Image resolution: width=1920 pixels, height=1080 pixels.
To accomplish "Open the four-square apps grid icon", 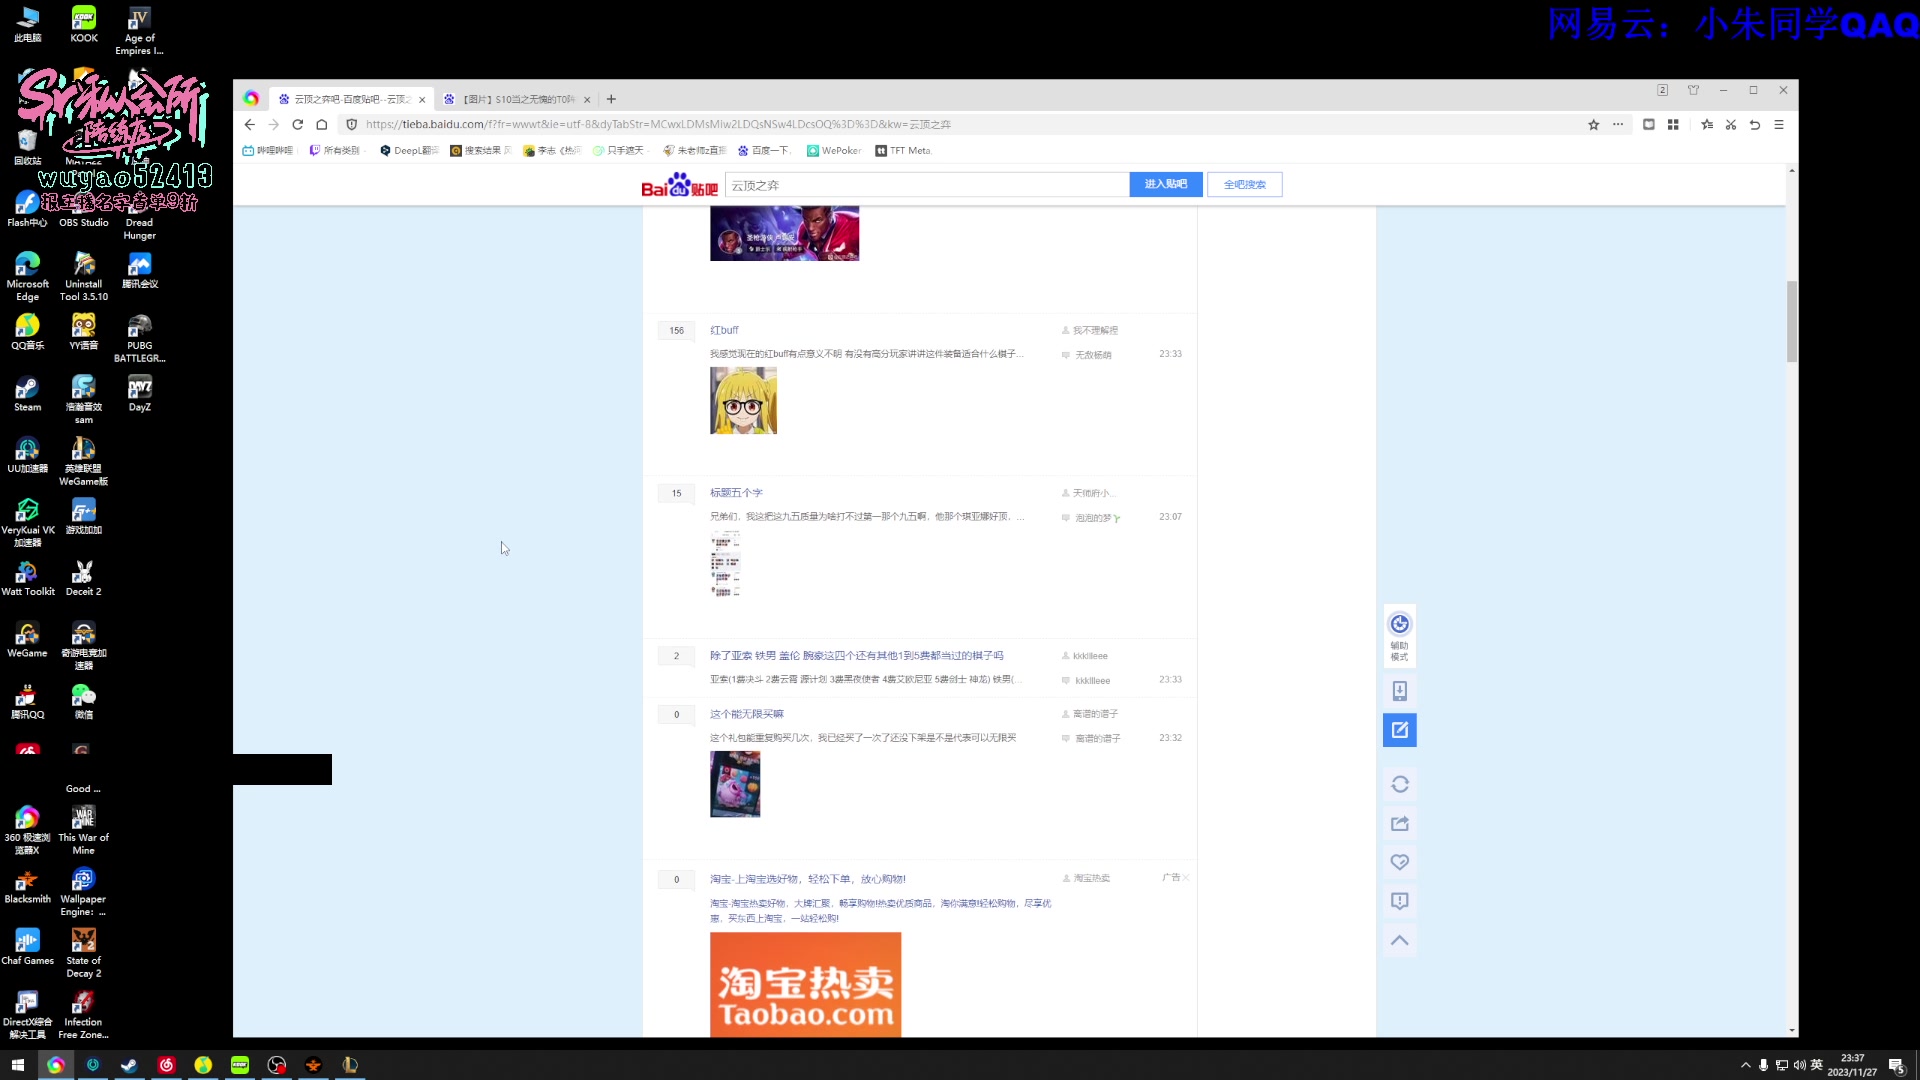I will pyautogui.click(x=1673, y=125).
